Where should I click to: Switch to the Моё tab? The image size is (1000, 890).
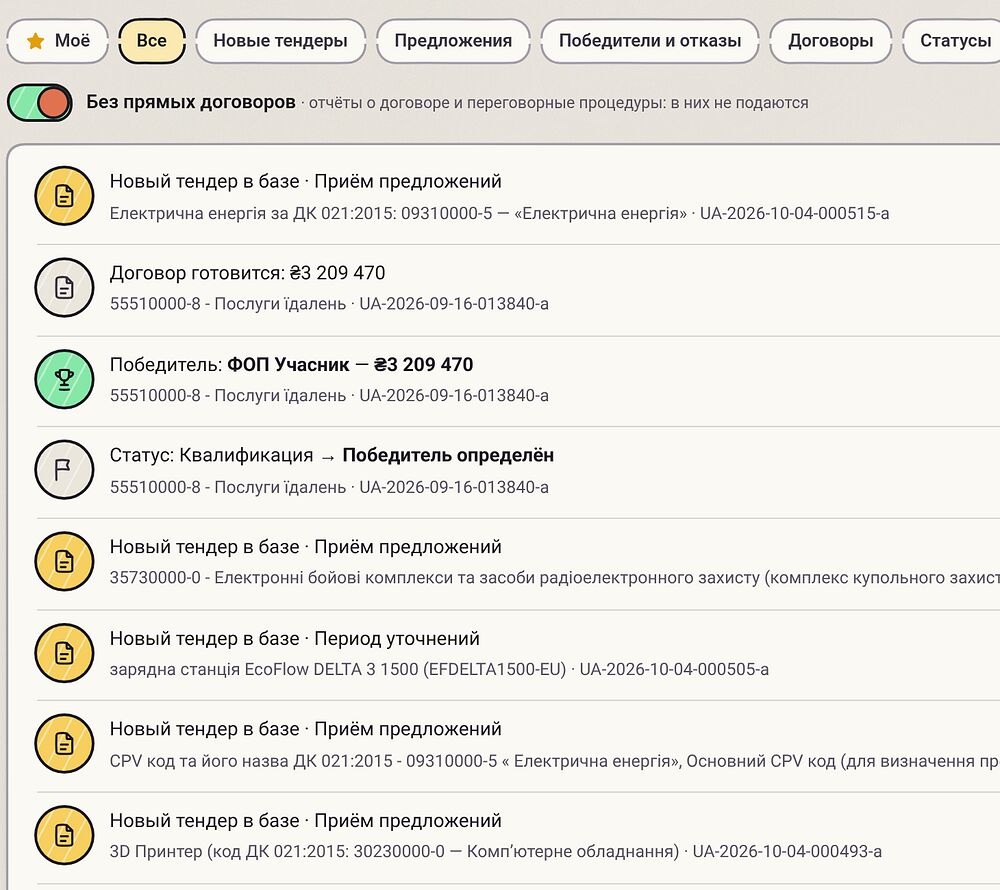pyautogui.click(x=57, y=41)
